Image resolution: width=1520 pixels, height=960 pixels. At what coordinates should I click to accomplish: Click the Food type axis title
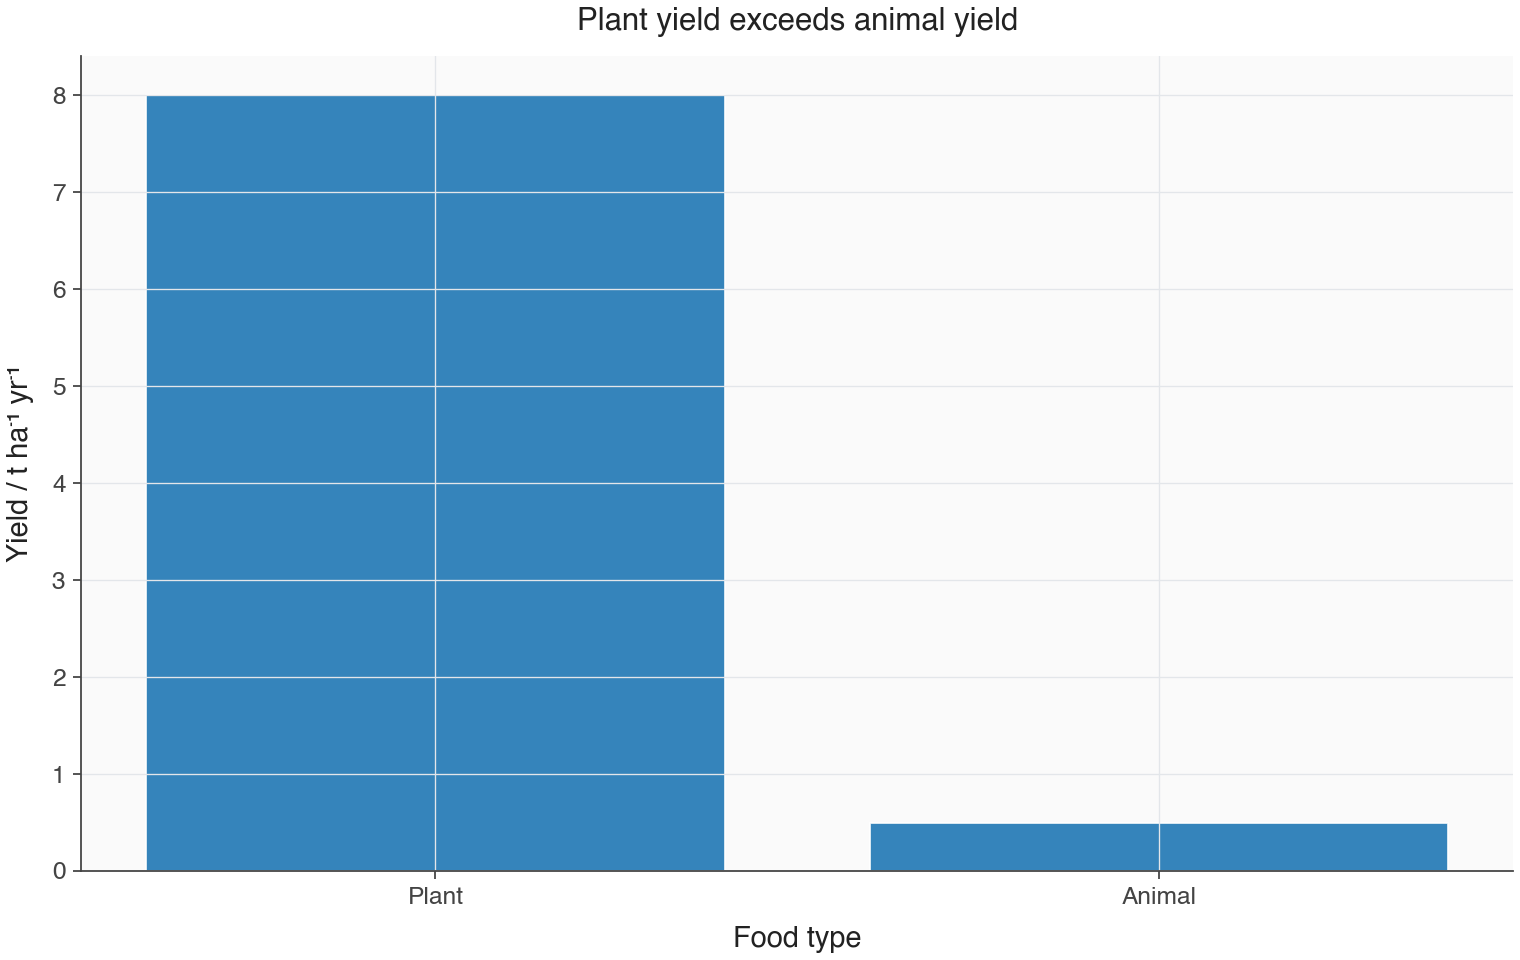coord(797,938)
